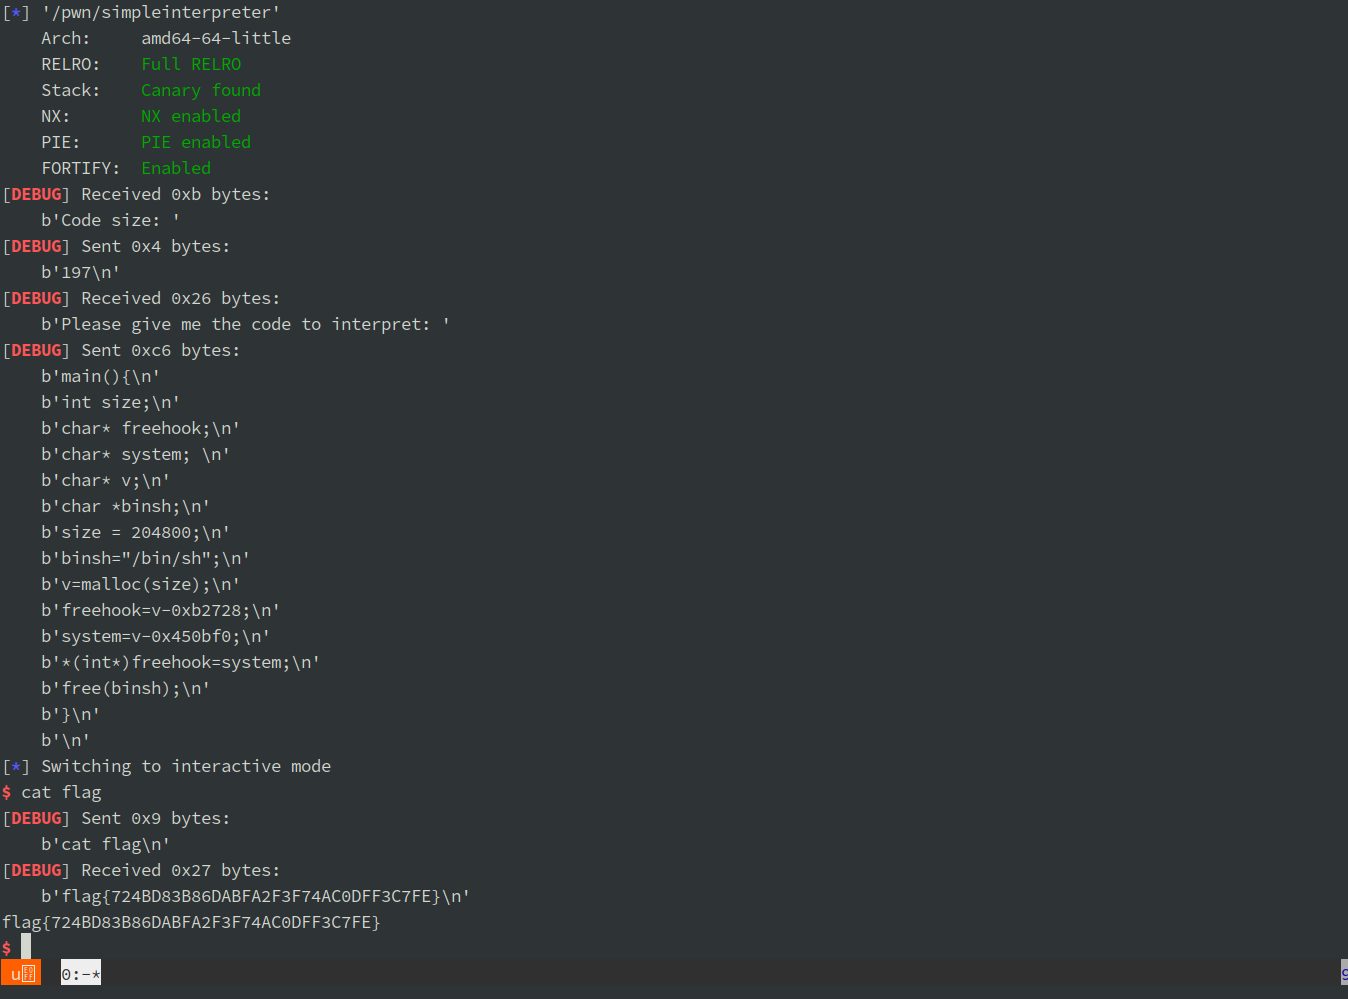Click the 'char* system;' code line
Image resolution: width=1348 pixels, height=999 pixels.
136,454
